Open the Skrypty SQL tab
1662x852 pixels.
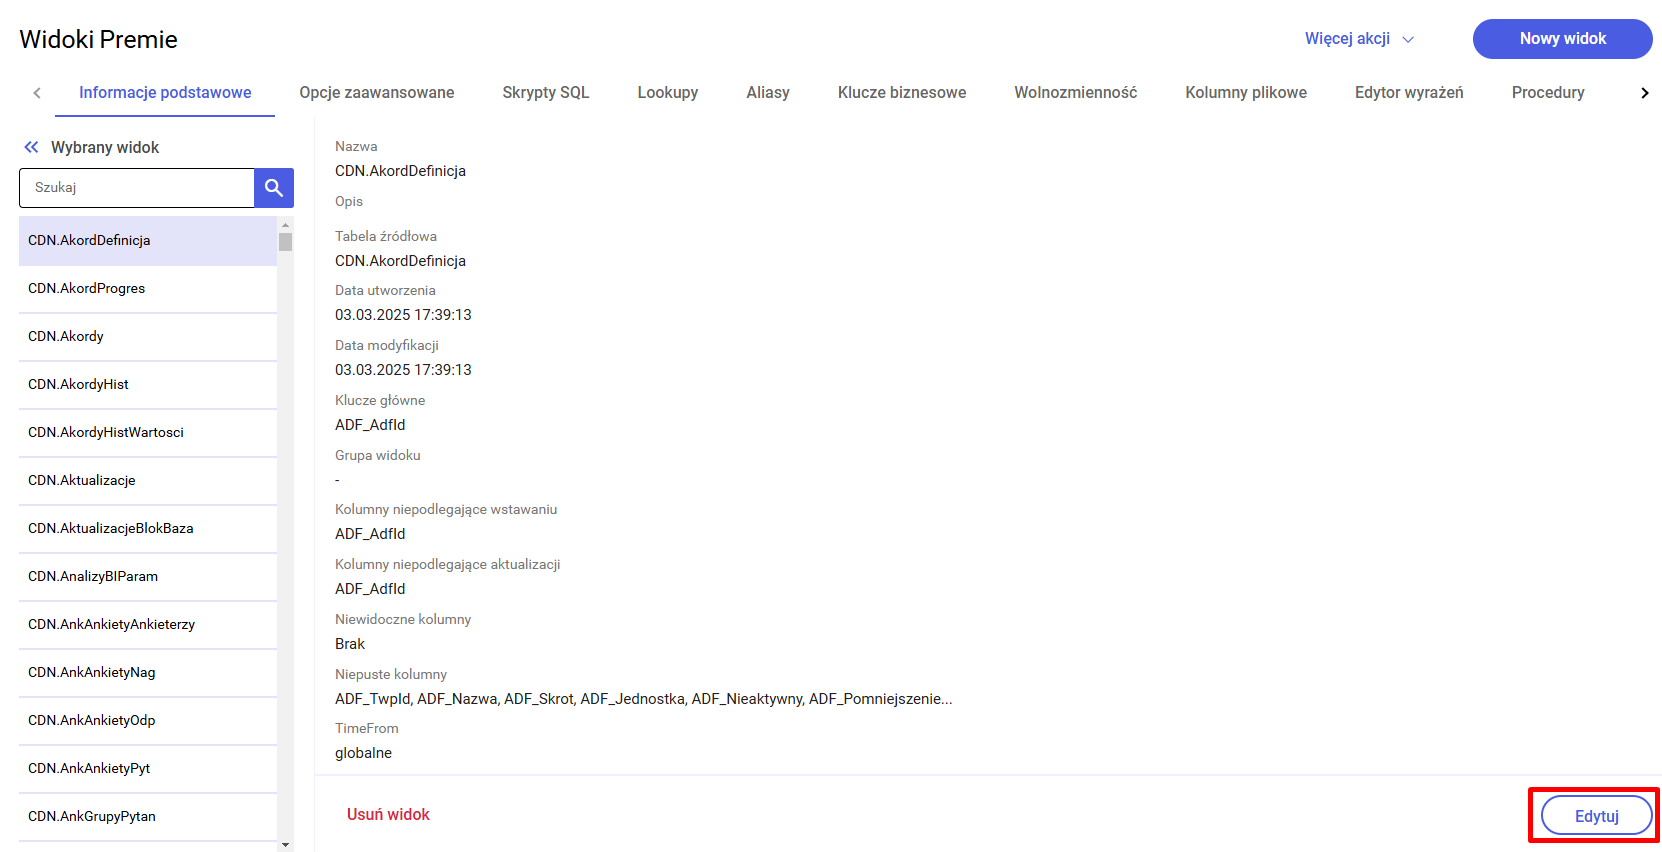pyautogui.click(x=546, y=93)
